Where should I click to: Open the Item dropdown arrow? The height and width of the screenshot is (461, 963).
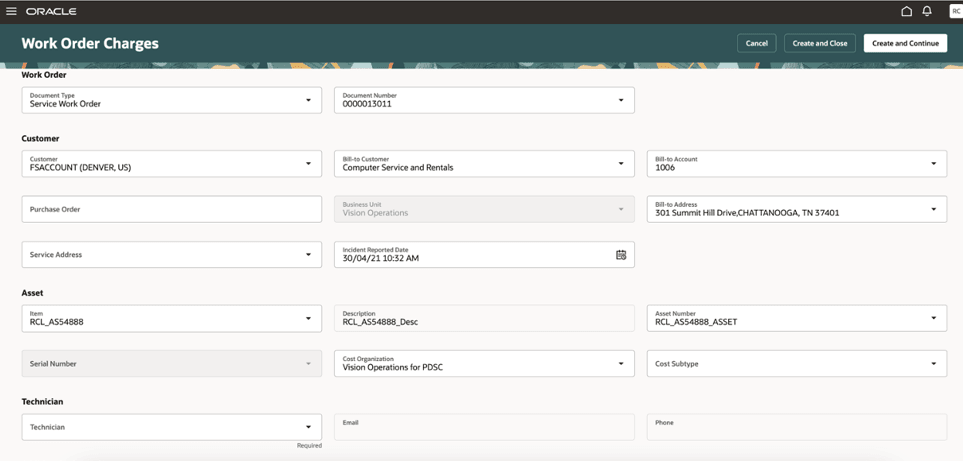pyautogui.click(x=308, y=319)
